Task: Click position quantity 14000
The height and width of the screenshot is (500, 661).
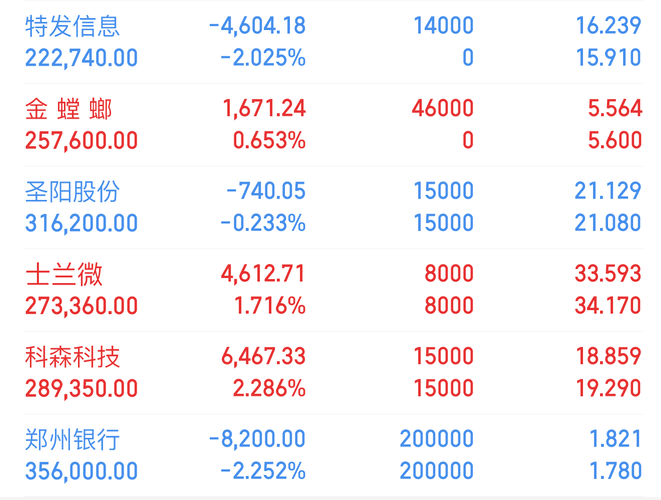Action: coord(443,26)
